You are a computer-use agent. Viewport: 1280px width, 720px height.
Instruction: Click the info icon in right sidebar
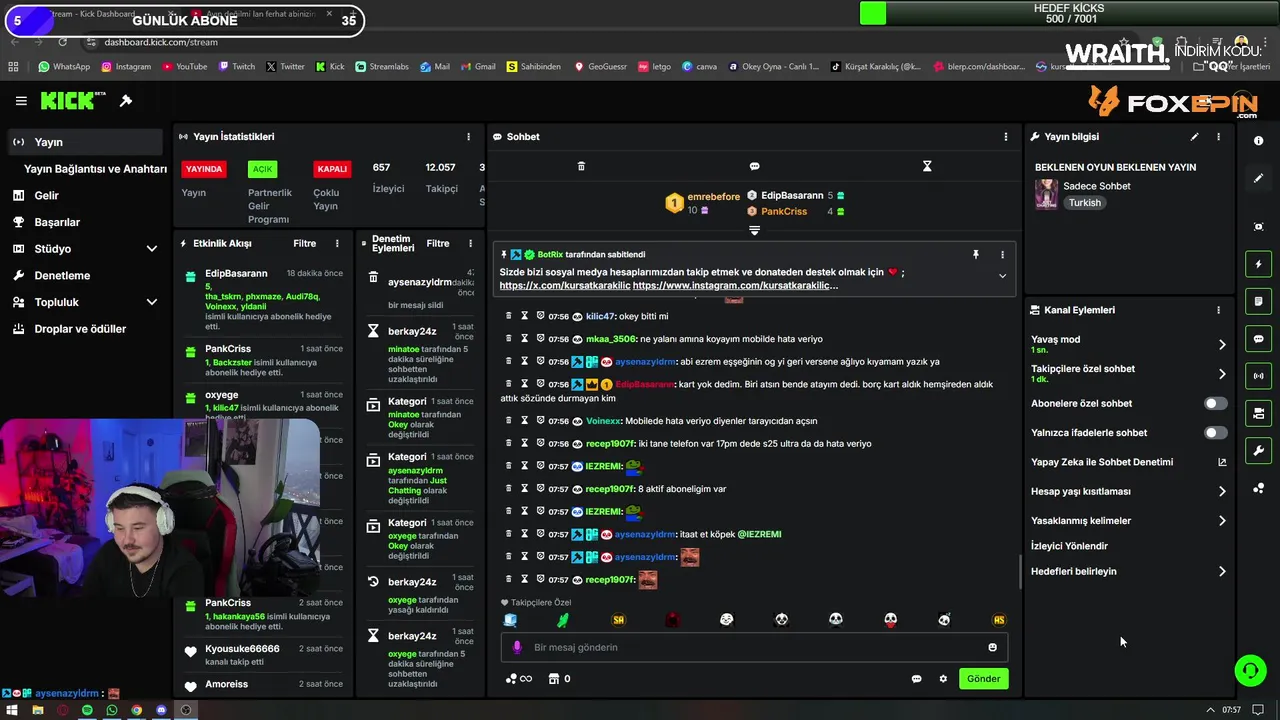point(1258,141)
